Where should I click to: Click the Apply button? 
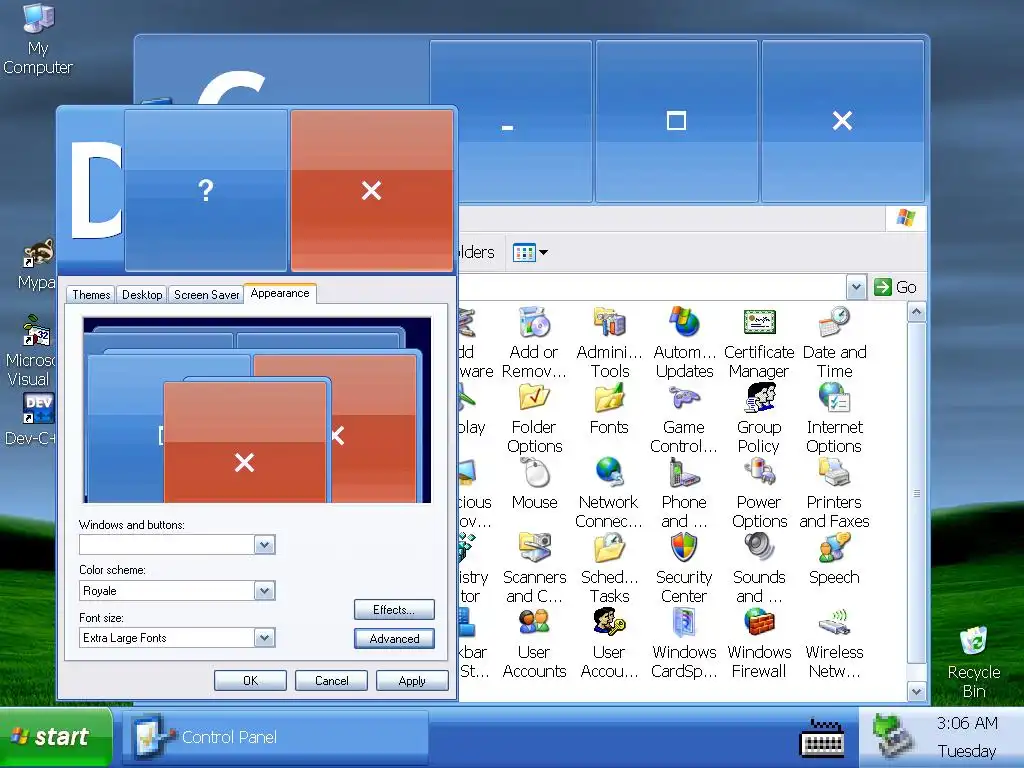412,680
